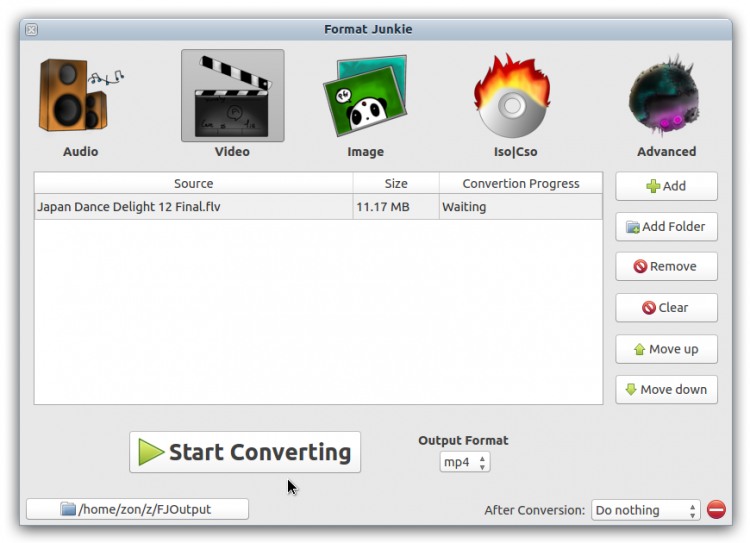Click Add Folder button
Image resolution: width=750 pixels, height=543 pixels.
666,227
